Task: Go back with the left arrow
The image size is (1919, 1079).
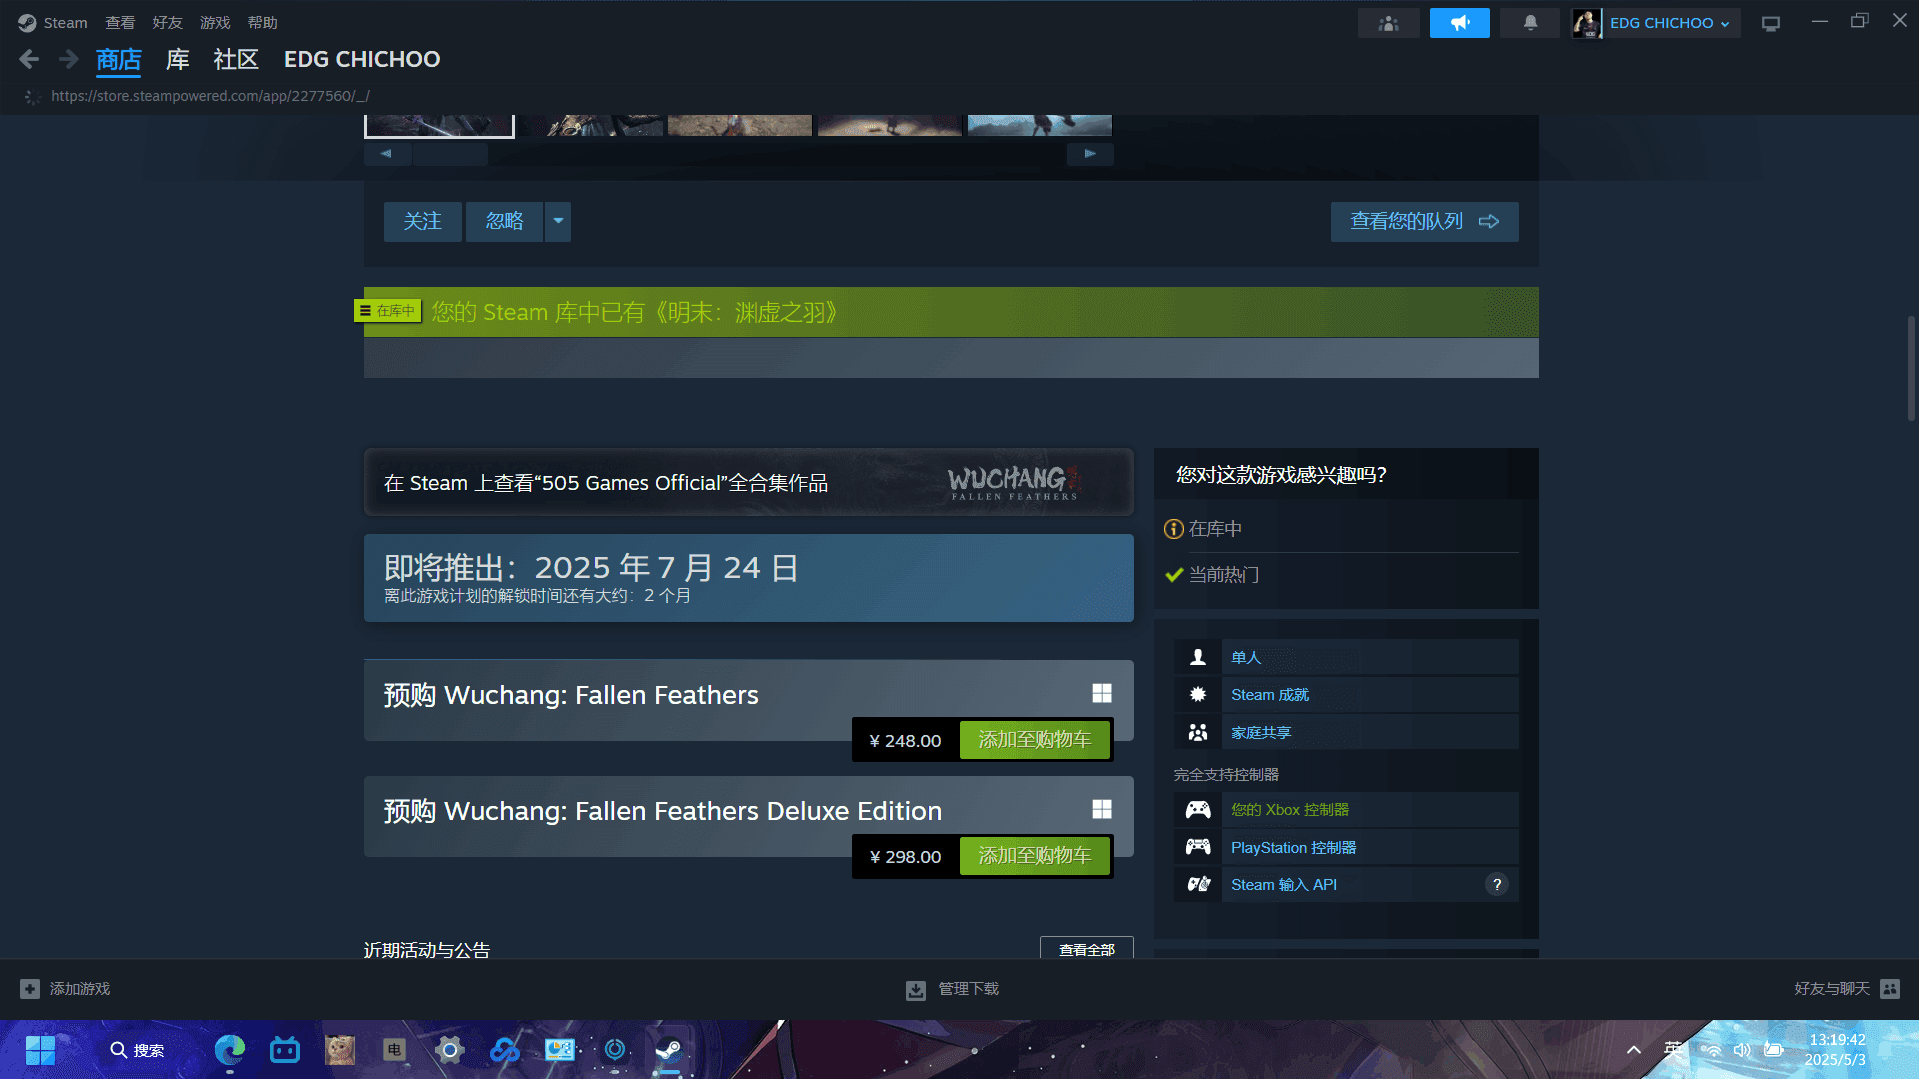Action: (29, 59)
